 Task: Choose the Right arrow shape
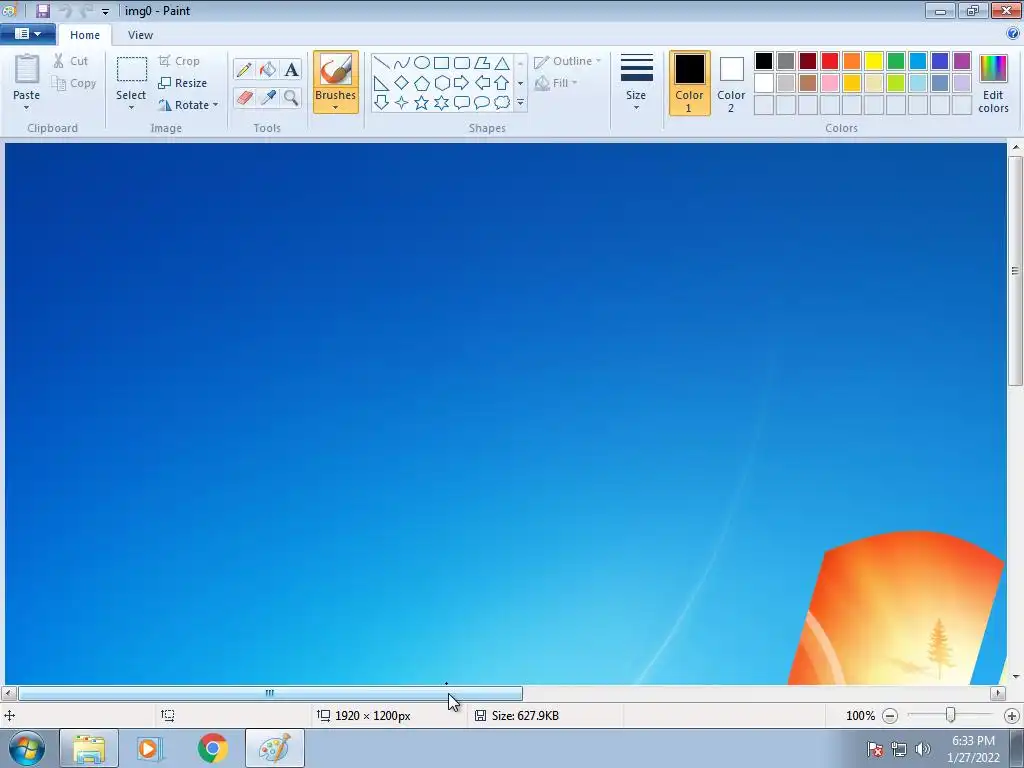point(462,83)
